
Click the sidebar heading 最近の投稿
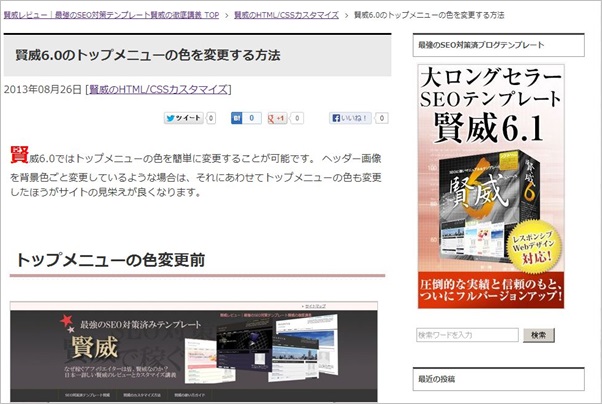click(x=437, y=379)
